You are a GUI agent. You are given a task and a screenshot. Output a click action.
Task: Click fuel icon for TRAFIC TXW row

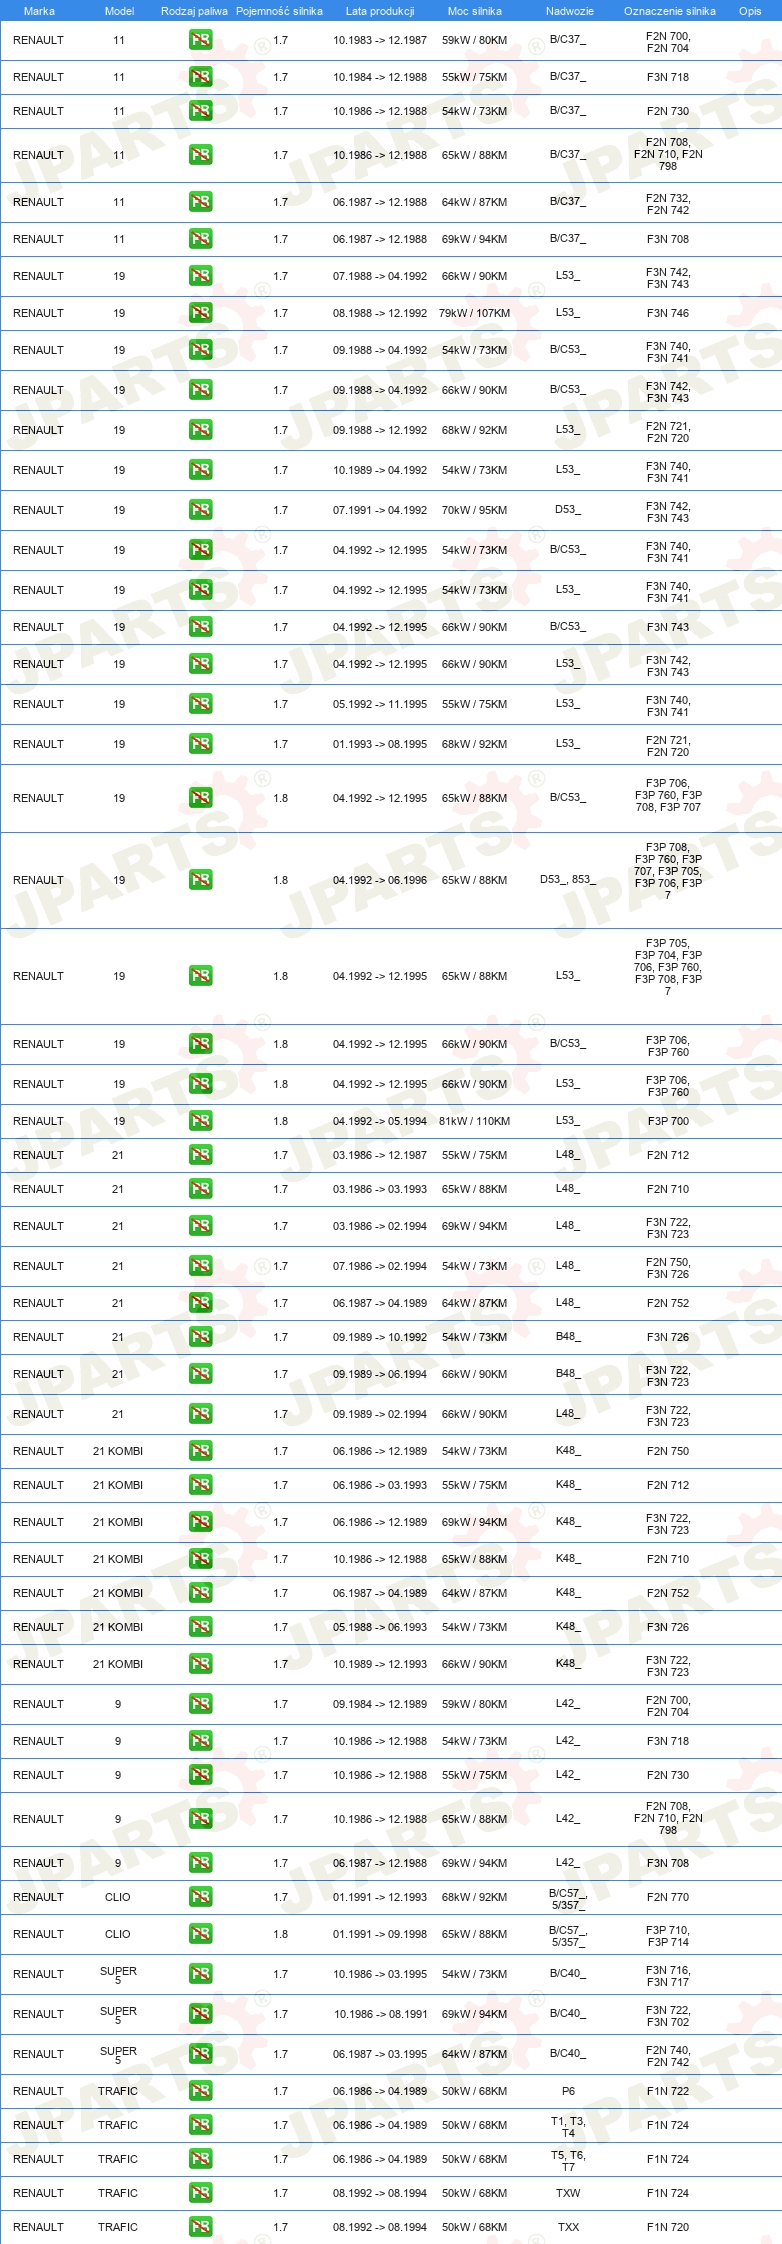[x=200, y=2193]
